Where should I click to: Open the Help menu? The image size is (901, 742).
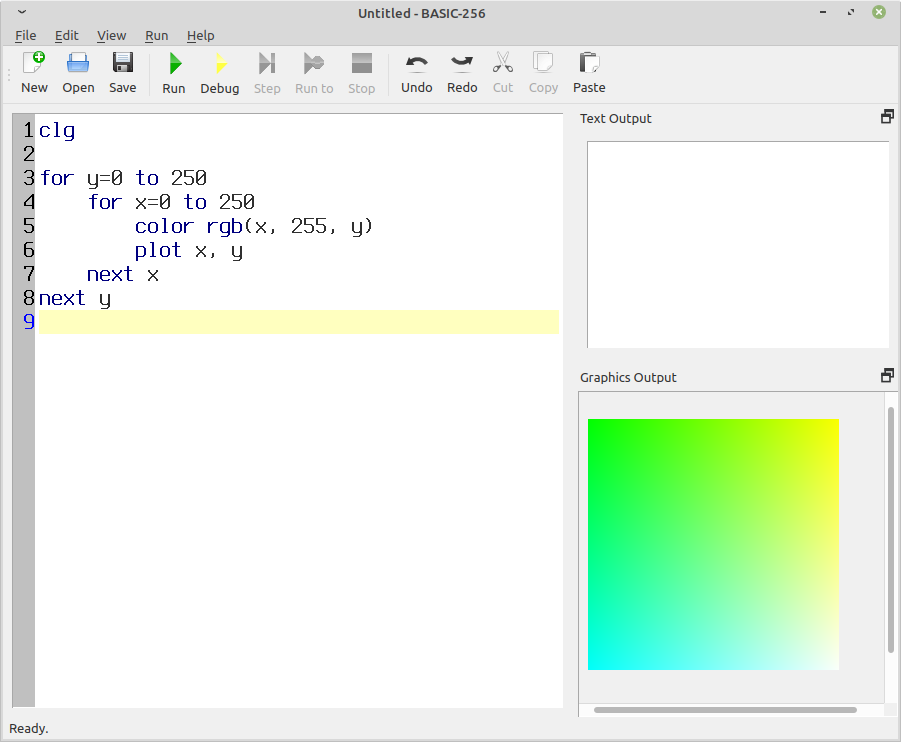200,35
